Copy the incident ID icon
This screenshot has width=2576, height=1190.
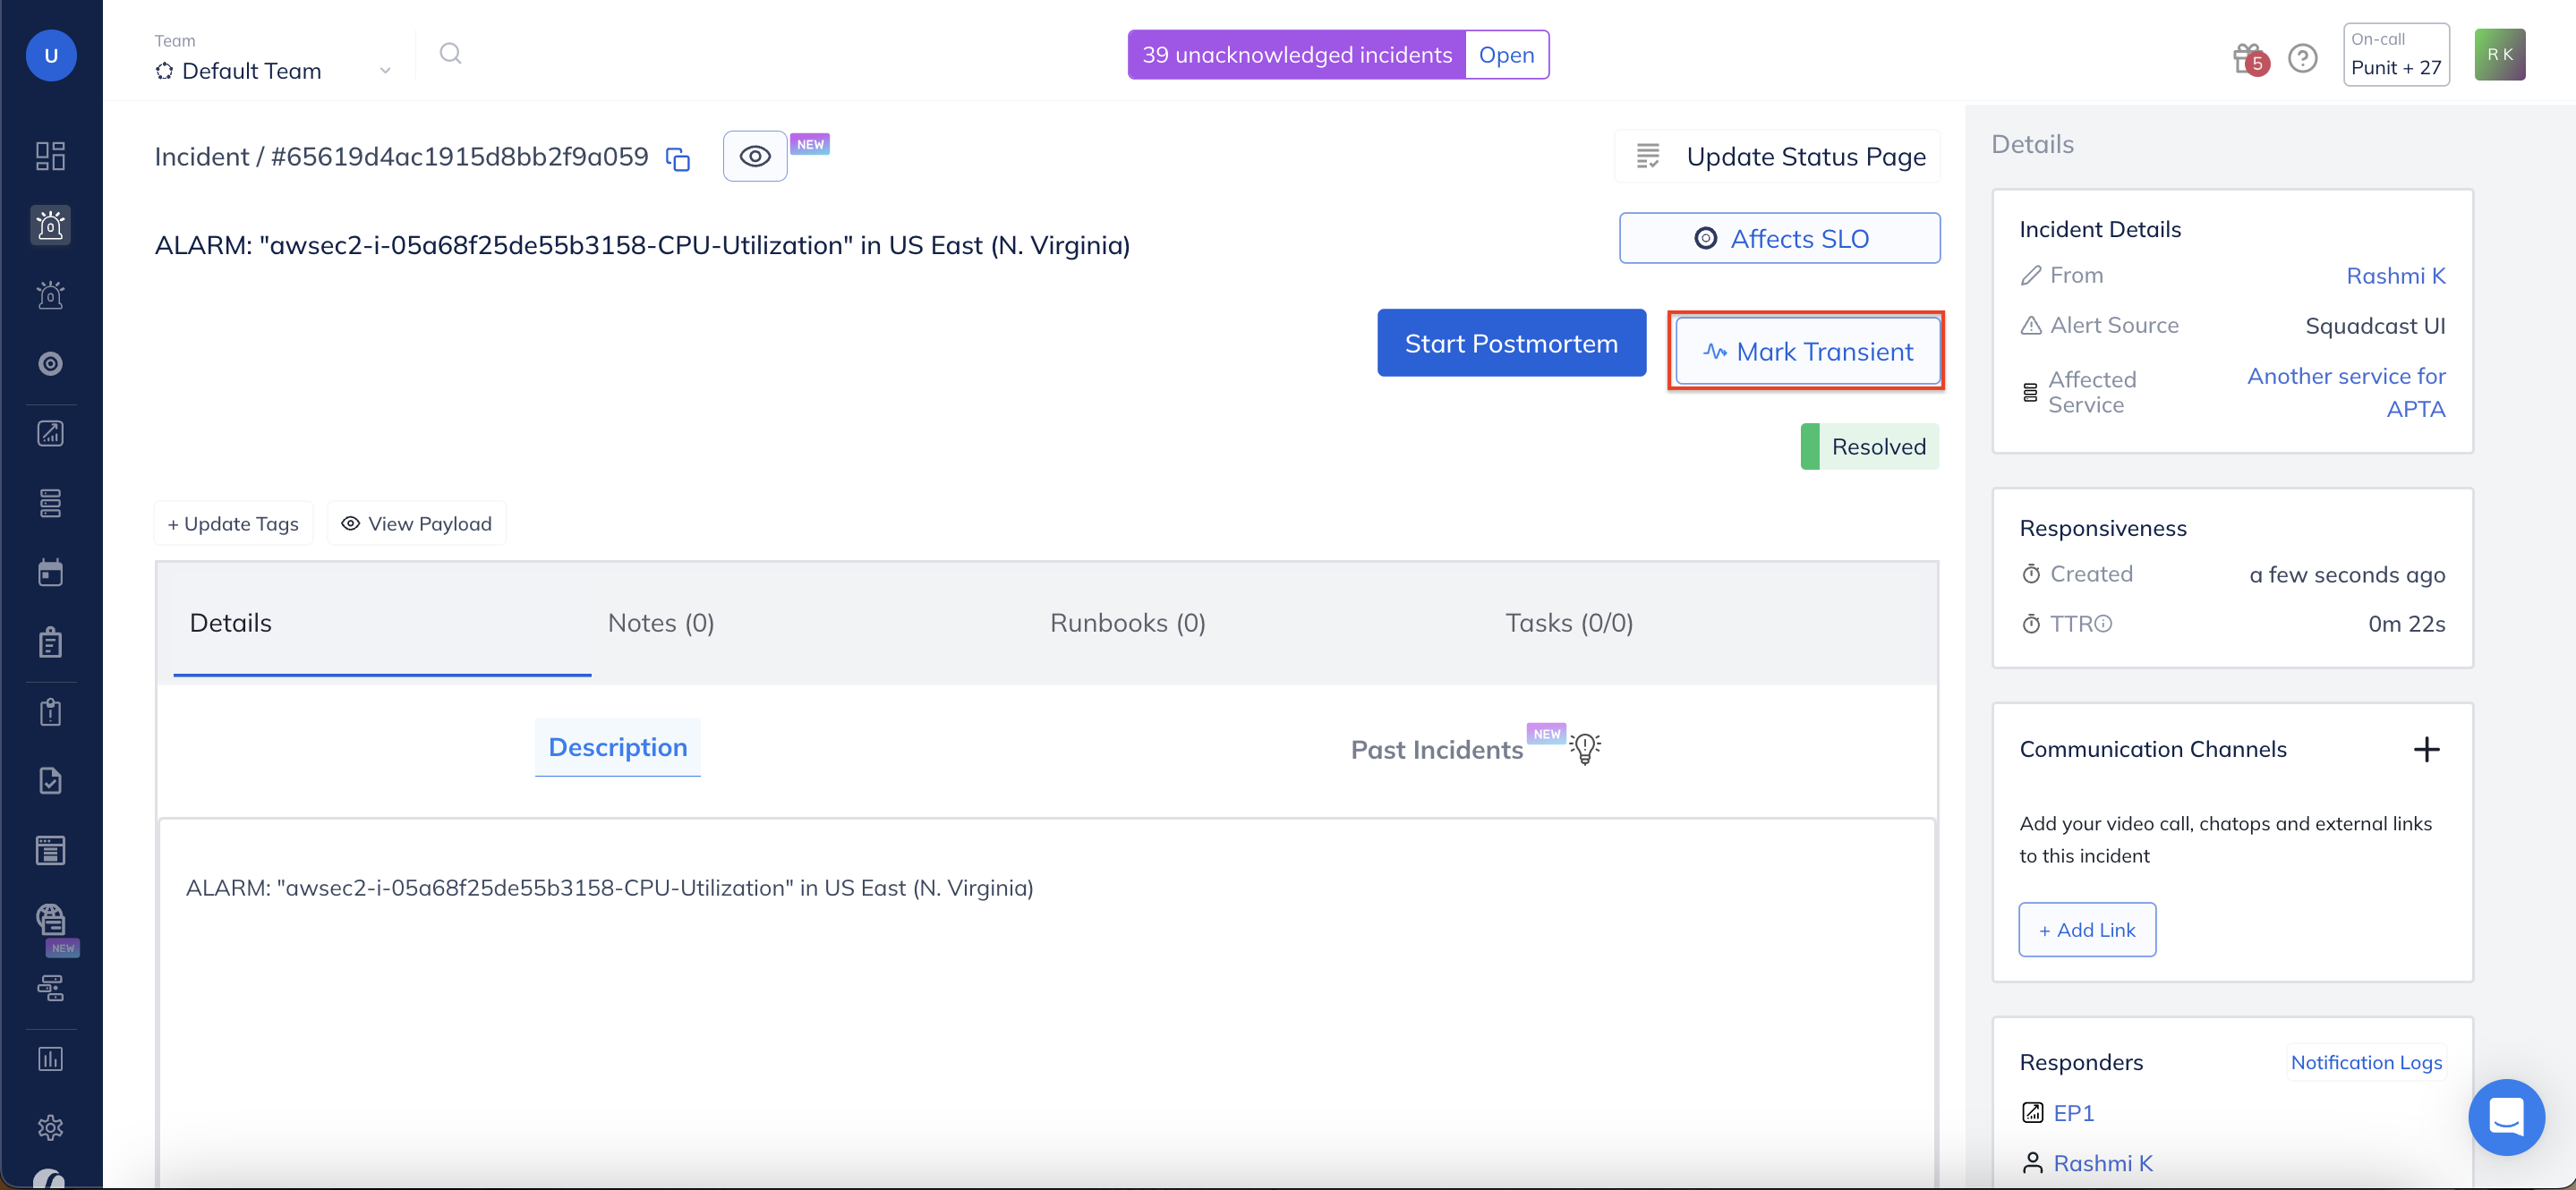(x=678, y=159)
